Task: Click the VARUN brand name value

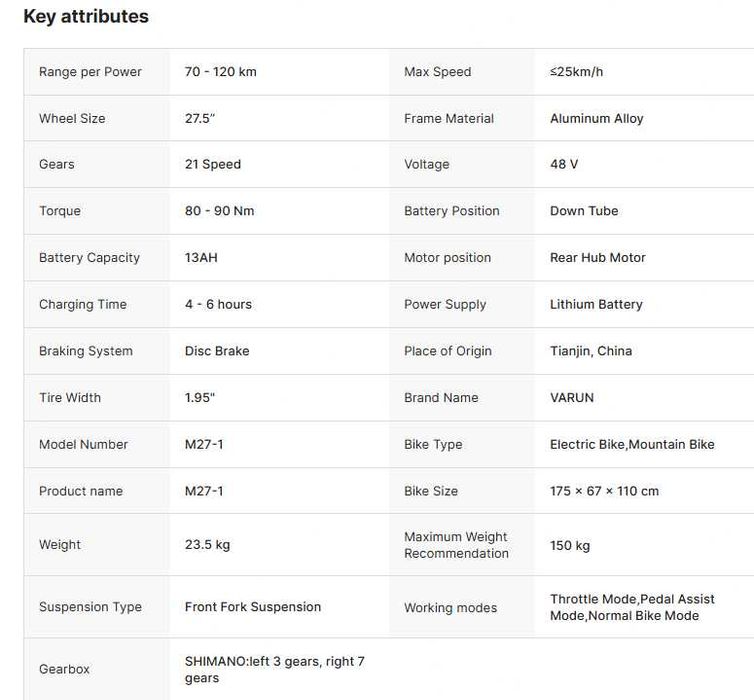Action: (x=572, y=397)
